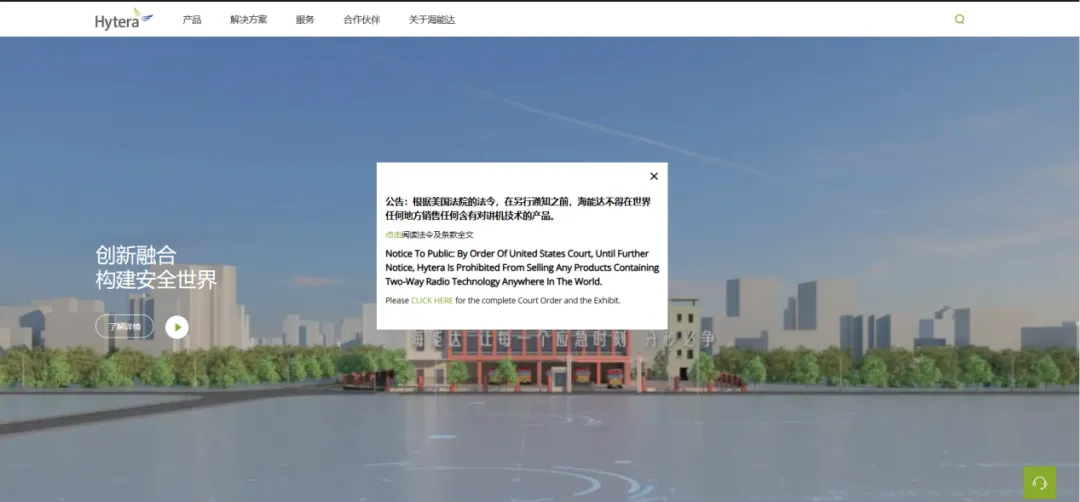This screenshot has width=1080, height=502.
Task: Click the slogan text above the station
Action: 560,339
